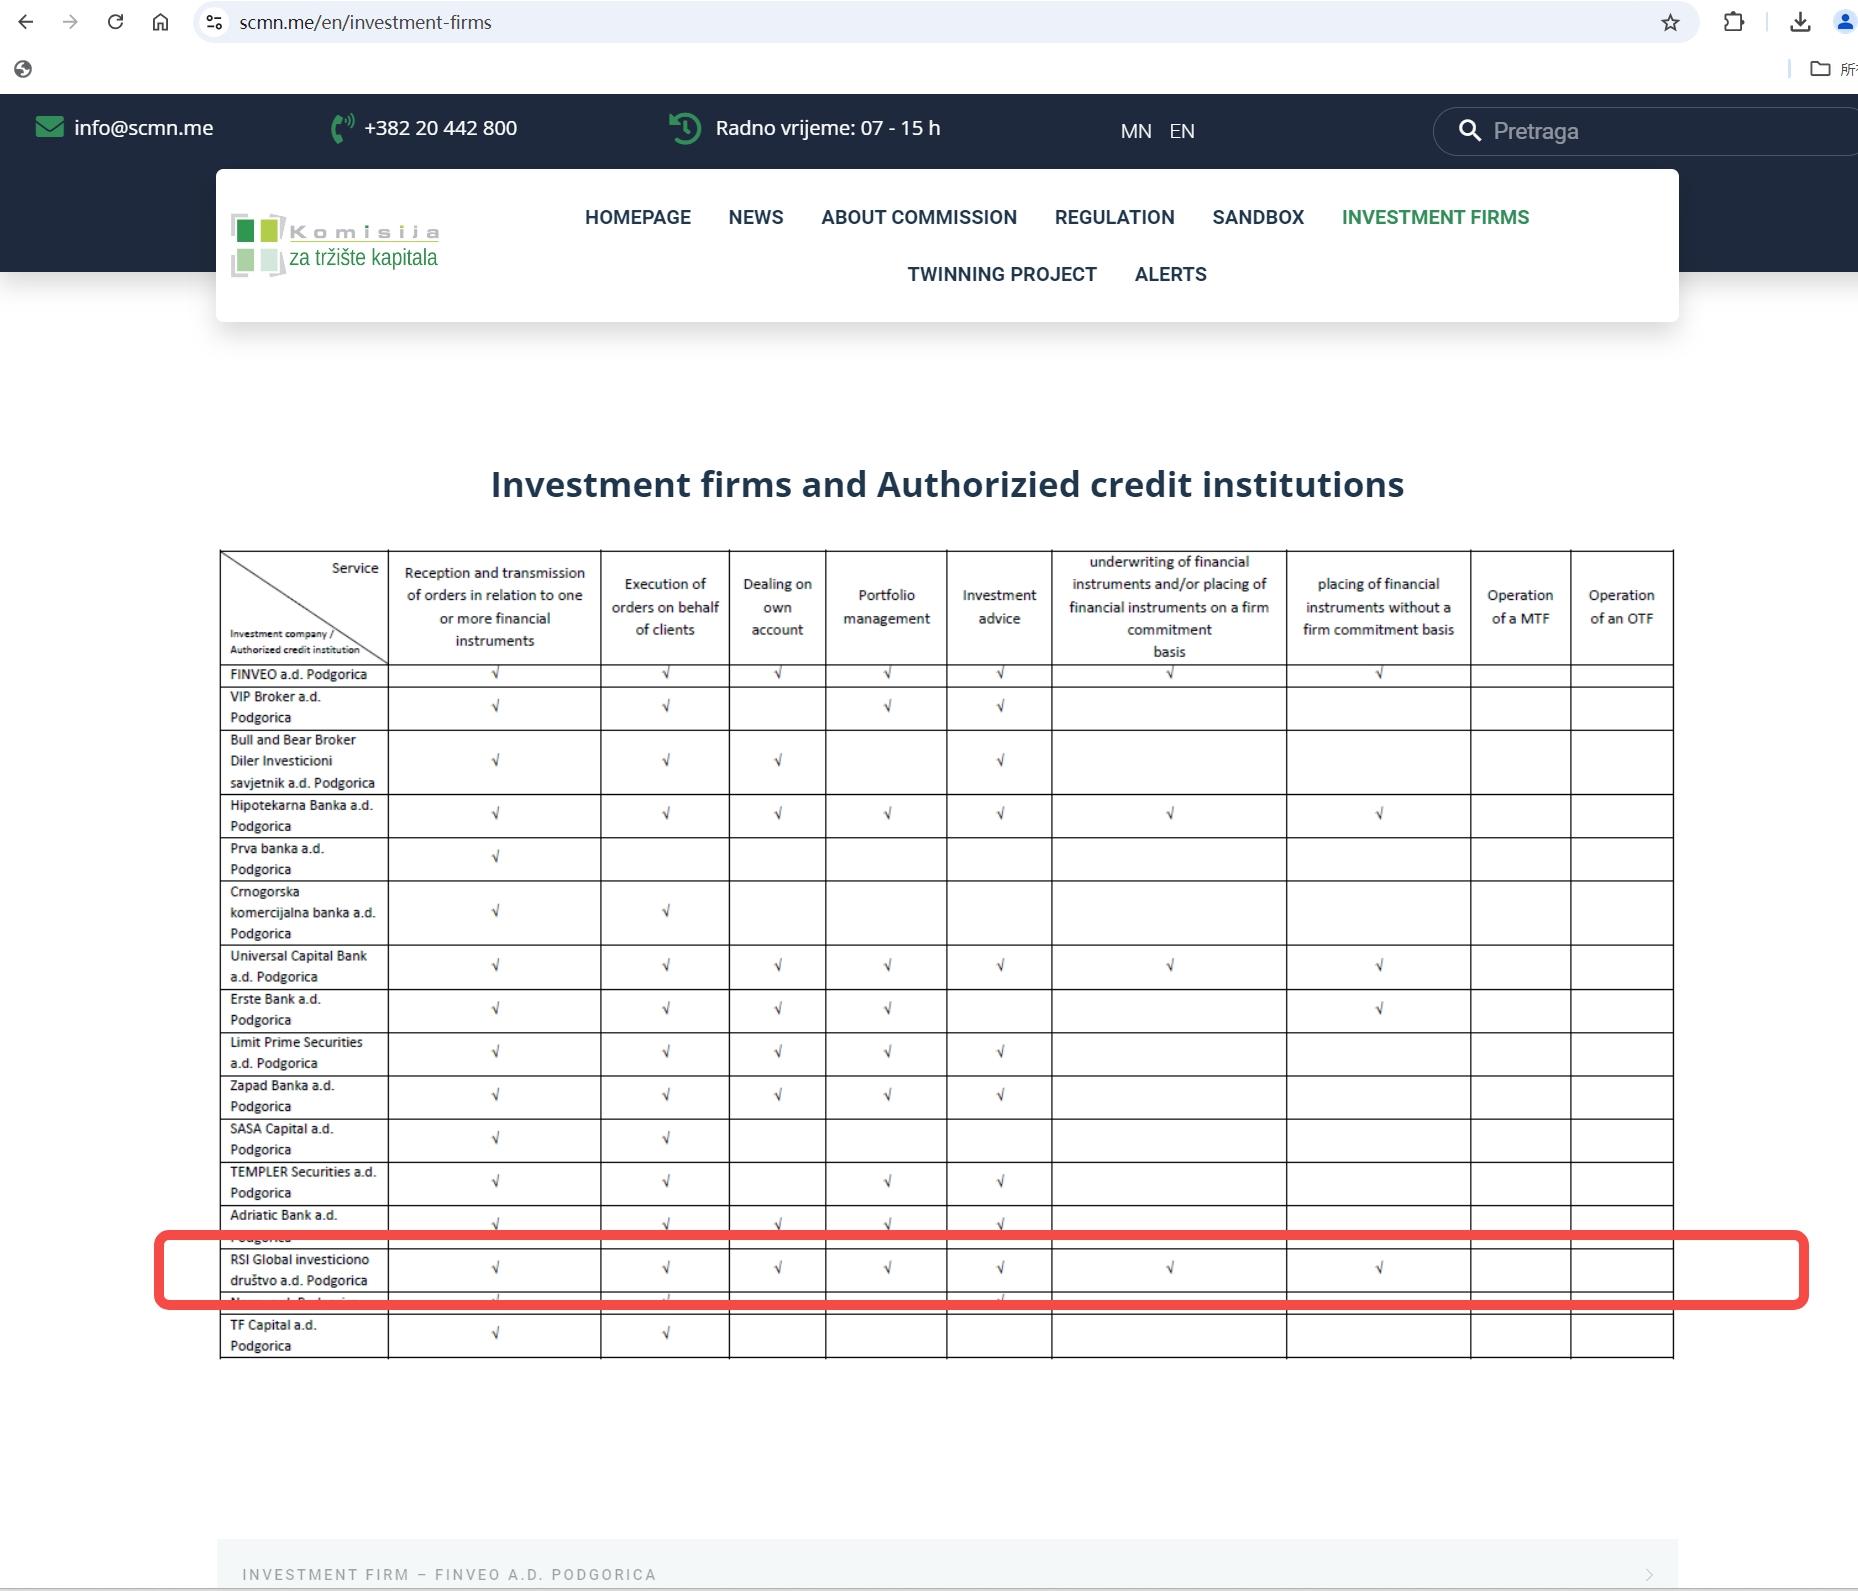Screen dimensions: 1858x1591
Task: View site information icon in address bar
Action: click(213, 22)
